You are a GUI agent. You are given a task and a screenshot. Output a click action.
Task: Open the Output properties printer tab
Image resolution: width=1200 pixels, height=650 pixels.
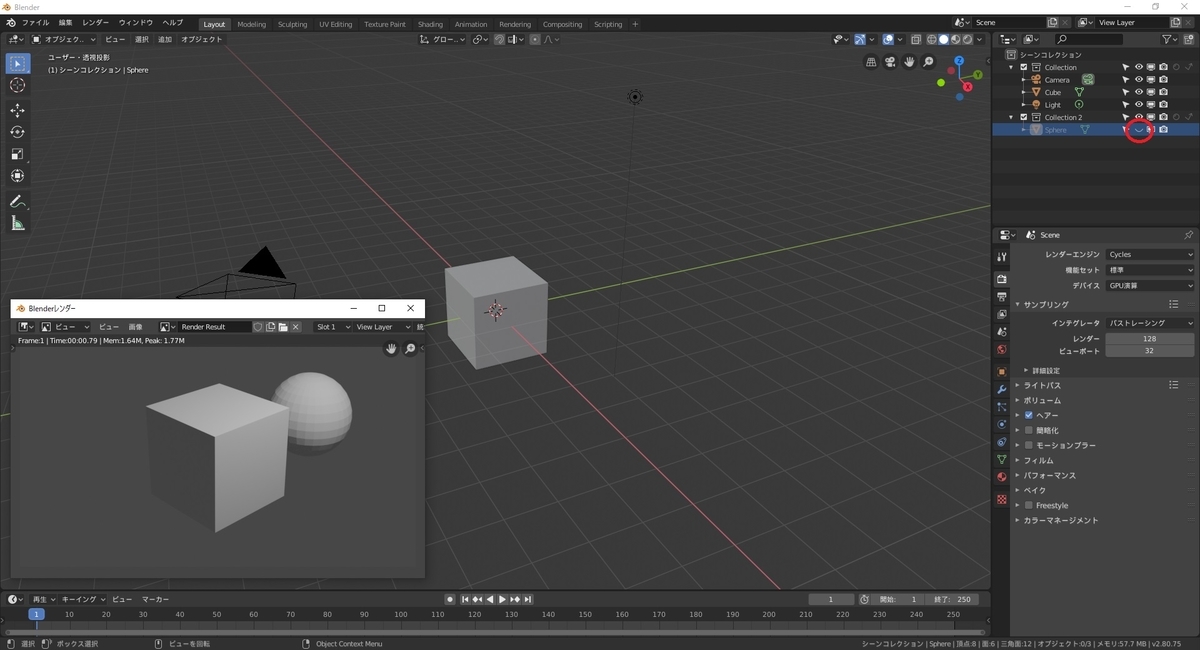[1002, 297]
